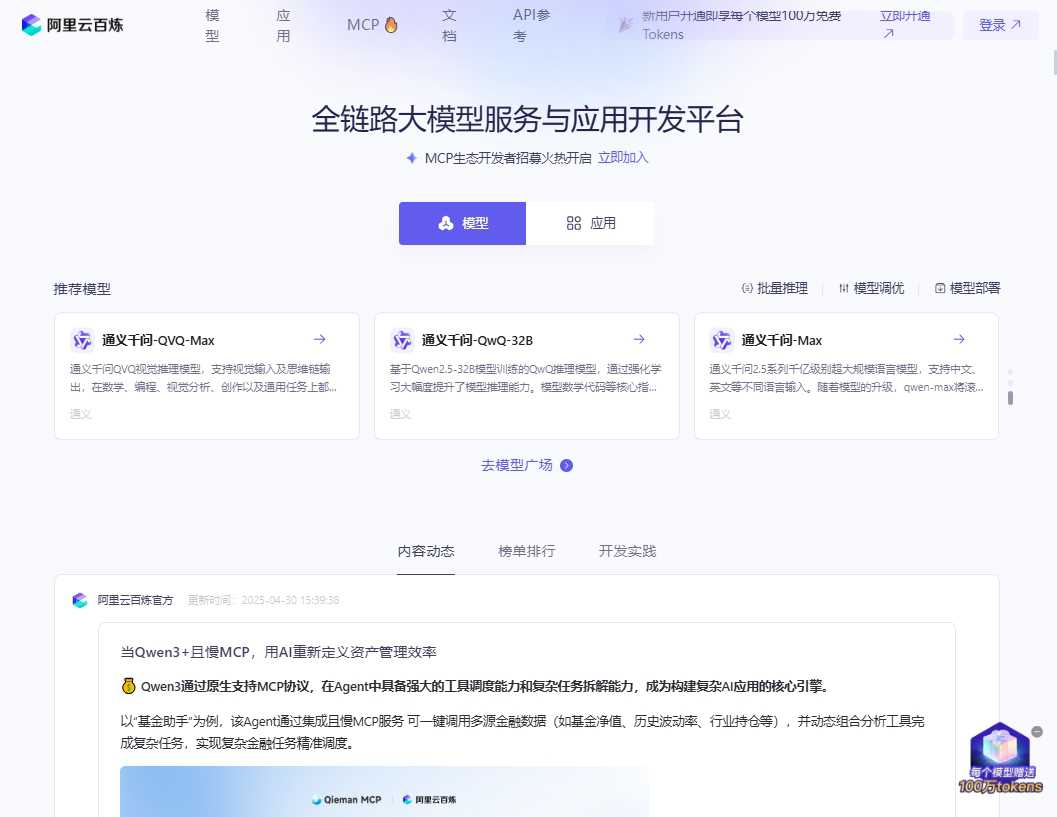Open arrow on 通义千问-Max card

959,339
